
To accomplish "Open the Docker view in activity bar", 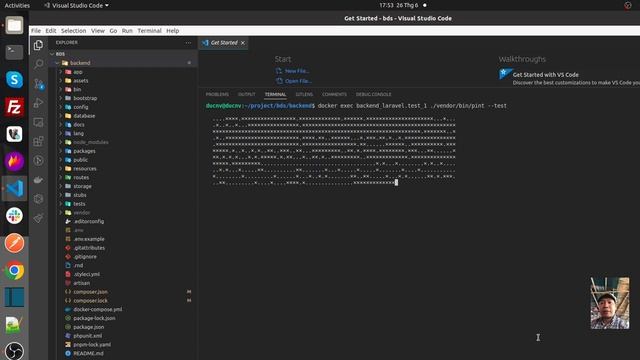I will coord(38,180).
